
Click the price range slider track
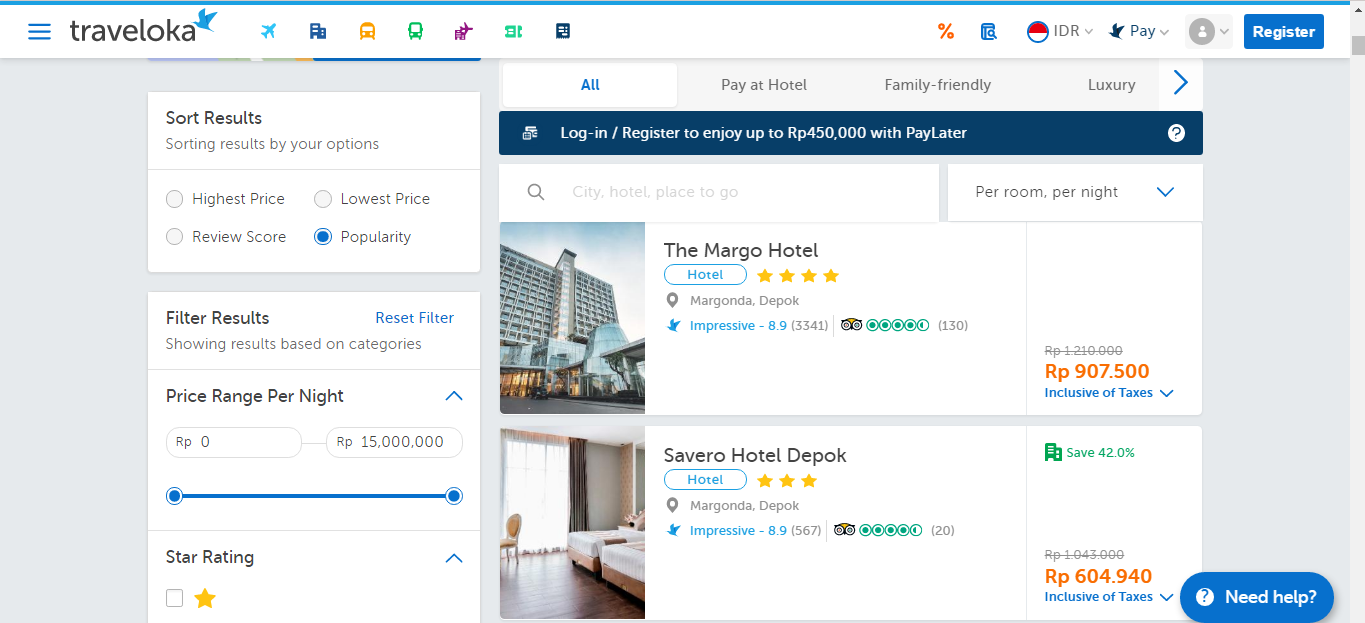pyautogui.click(x=314, y=496)
